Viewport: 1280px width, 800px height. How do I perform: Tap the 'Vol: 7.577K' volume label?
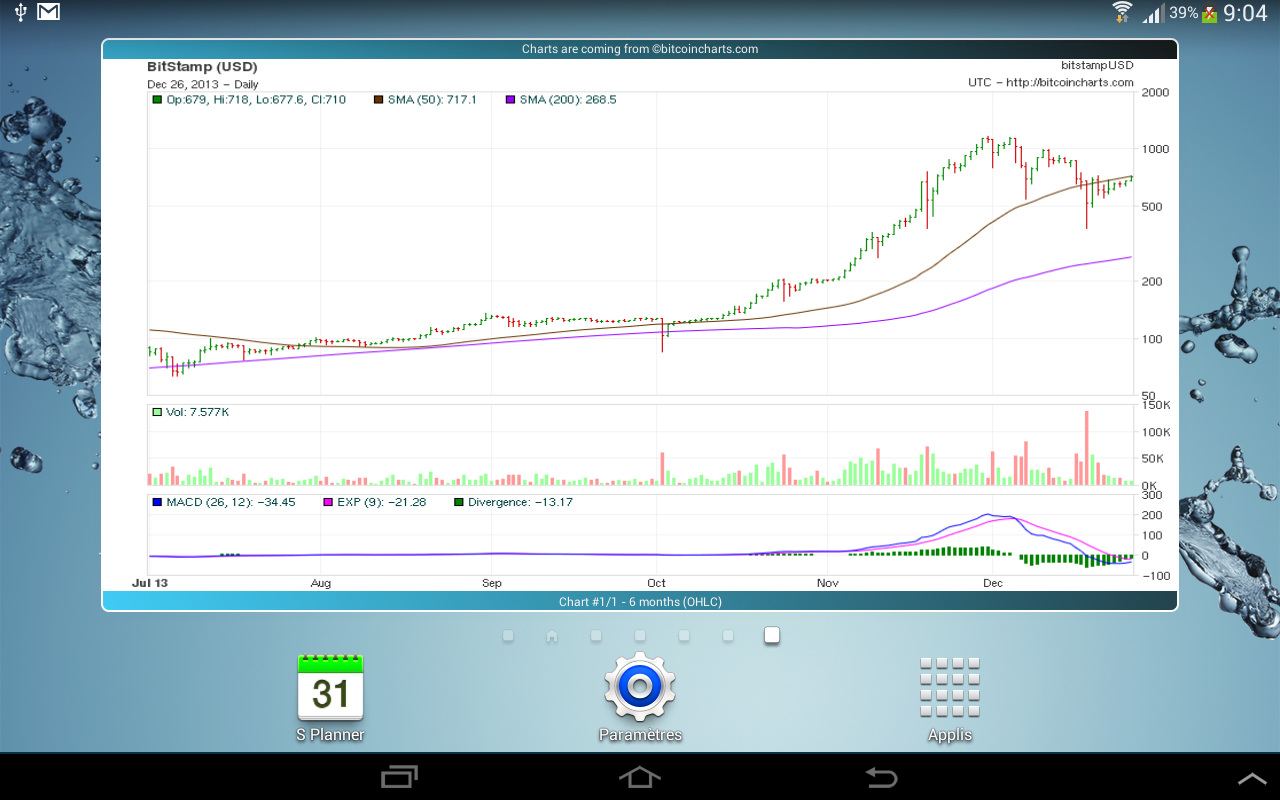197,412
